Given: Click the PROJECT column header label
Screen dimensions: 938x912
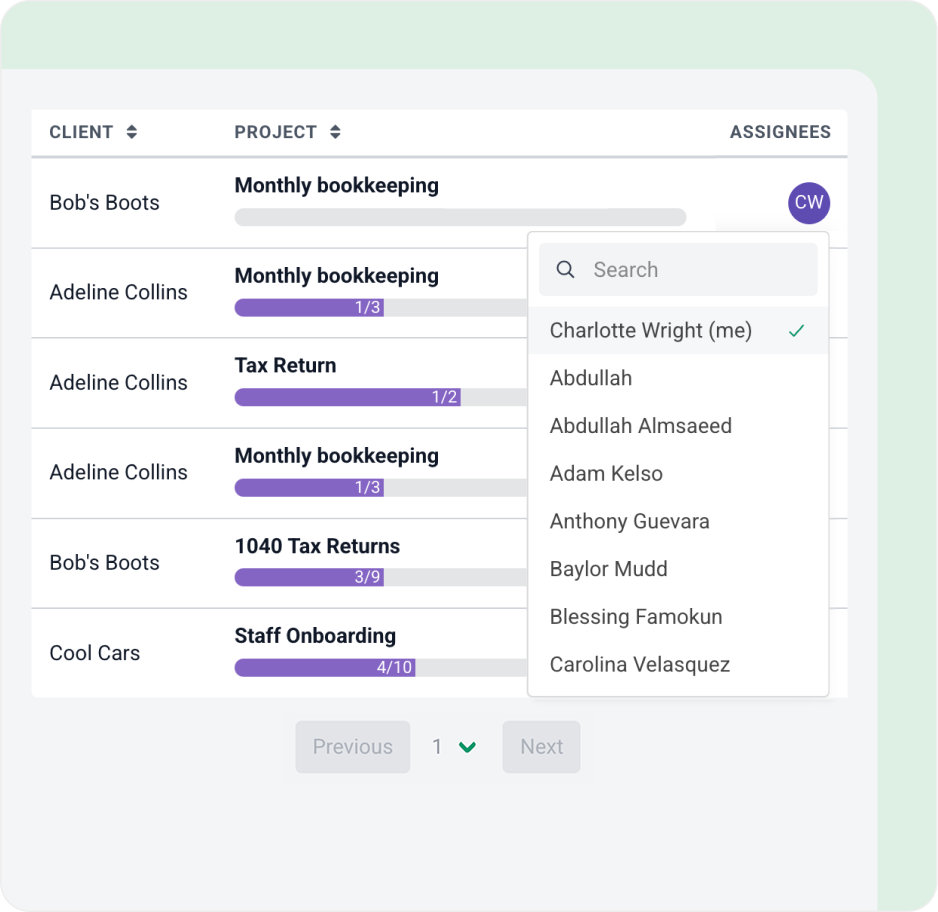Looking at the screenshot, I should coord(275,132).
